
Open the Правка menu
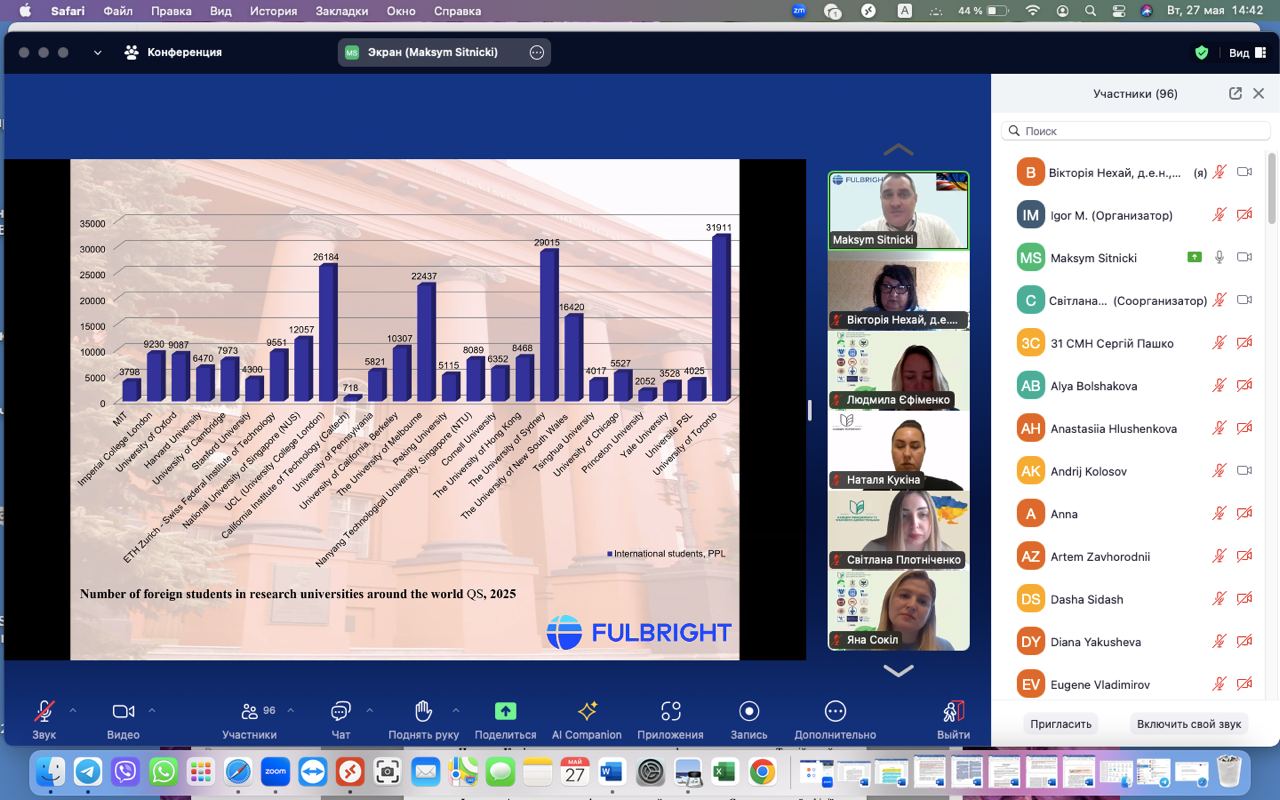point(171,11)
